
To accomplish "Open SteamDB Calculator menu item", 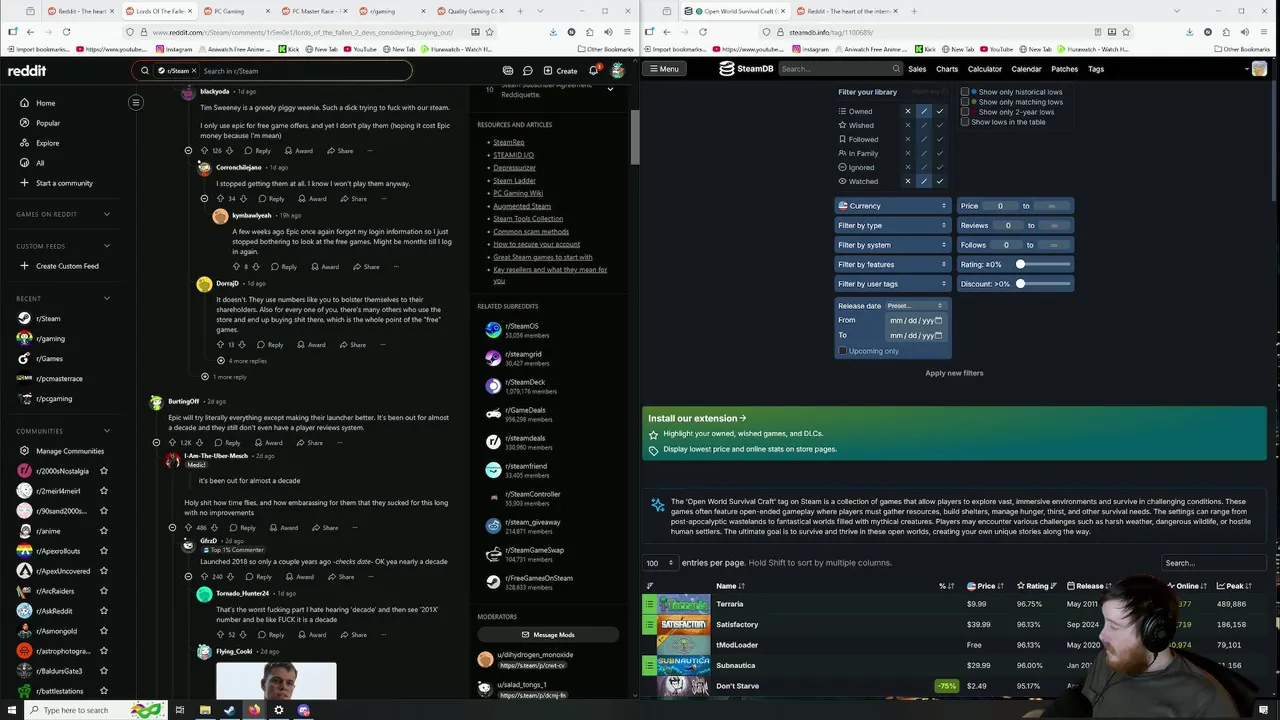I will (x=984, y=69).
